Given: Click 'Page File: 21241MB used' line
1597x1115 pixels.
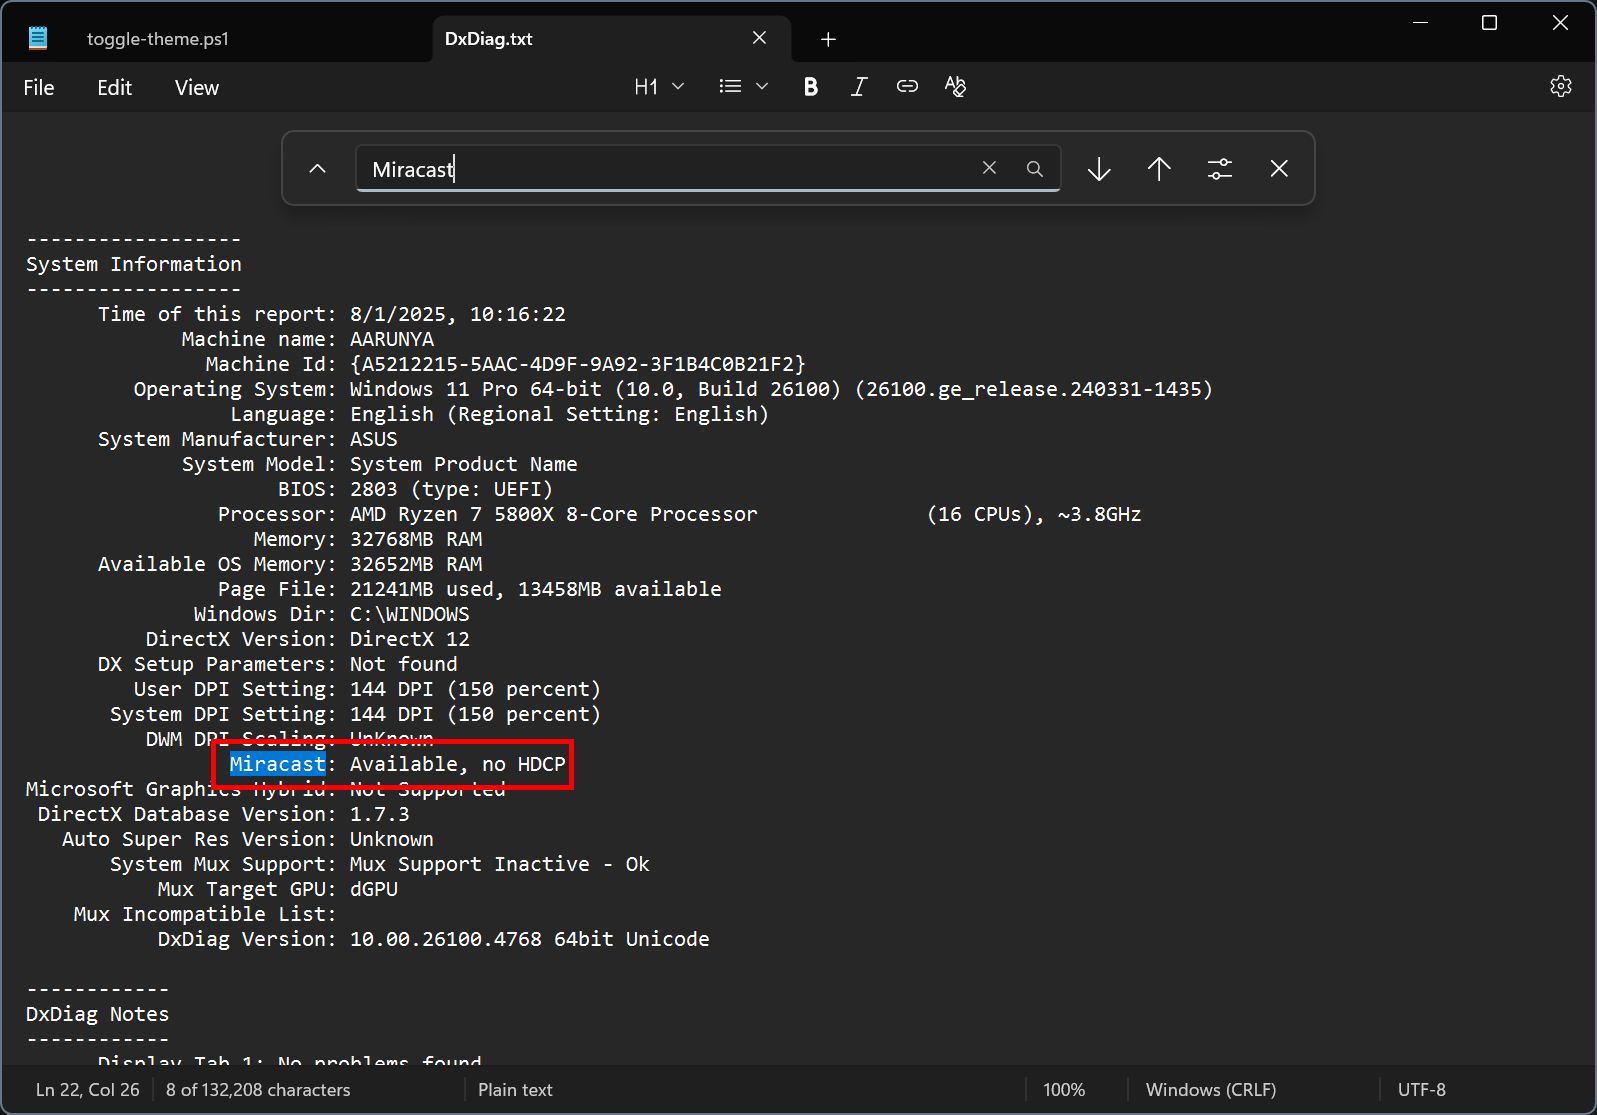Looking at the screenshot, I should point(470,589).
